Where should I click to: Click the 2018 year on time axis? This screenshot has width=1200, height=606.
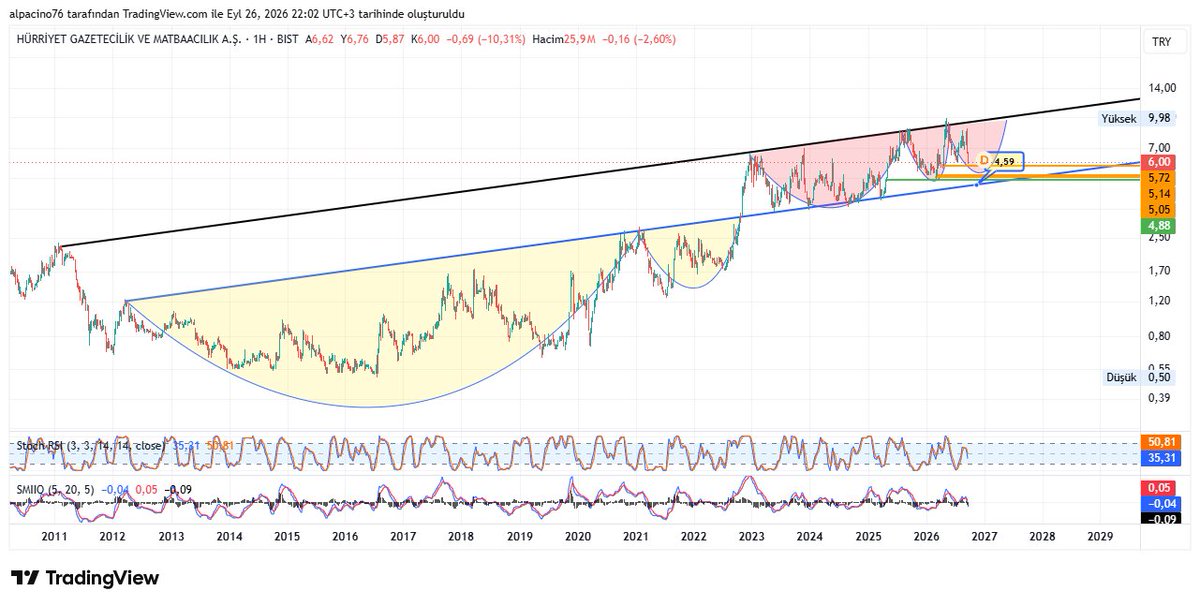click(461, 537)
